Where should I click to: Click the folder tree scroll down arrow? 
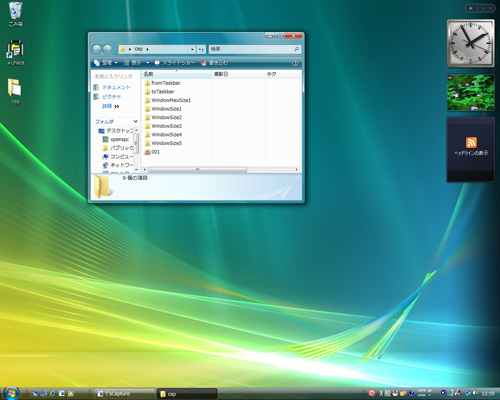[x=136, y=170]
